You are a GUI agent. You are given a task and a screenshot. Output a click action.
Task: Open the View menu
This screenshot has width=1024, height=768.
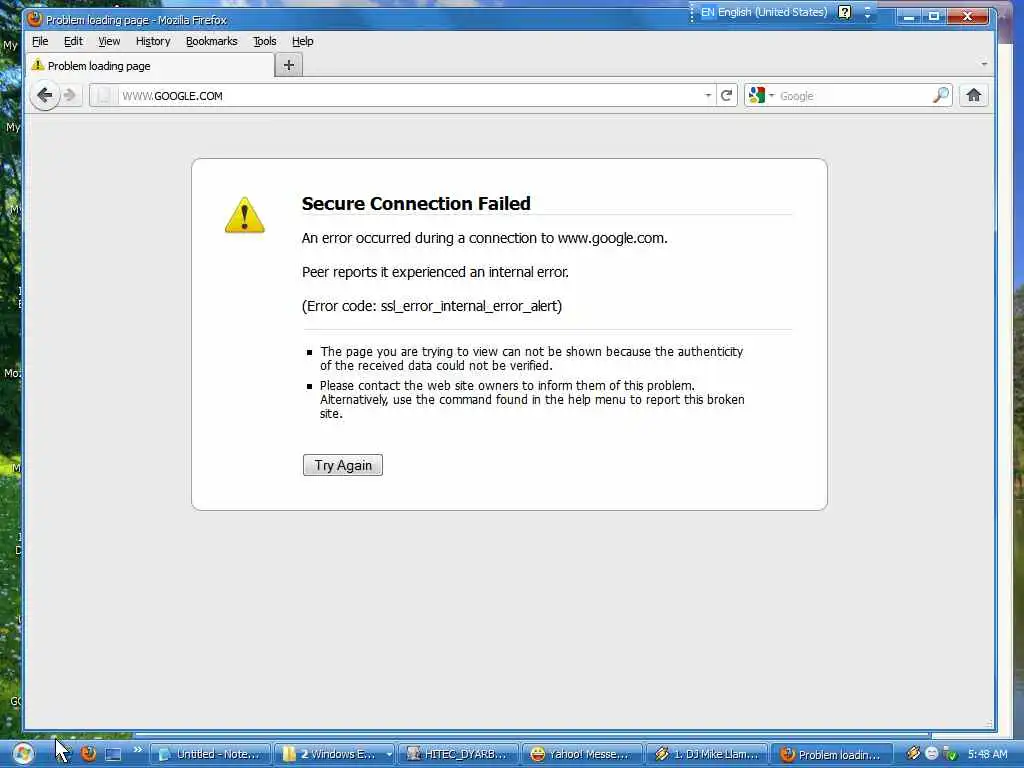(x=109, y=41)
